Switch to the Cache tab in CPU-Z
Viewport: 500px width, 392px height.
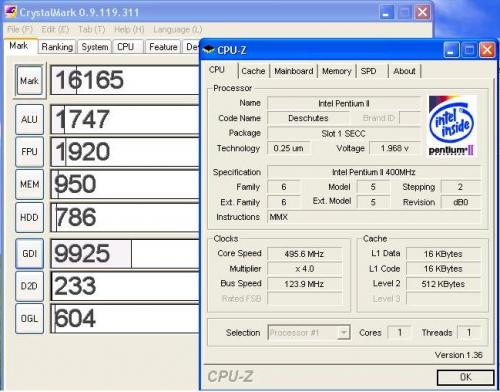point(253,71)
